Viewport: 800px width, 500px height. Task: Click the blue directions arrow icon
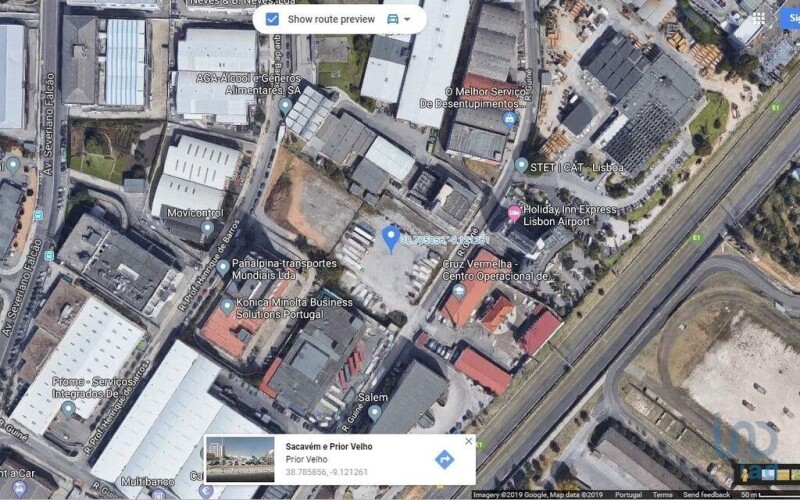pyautogui.click(x=444, y=459)
